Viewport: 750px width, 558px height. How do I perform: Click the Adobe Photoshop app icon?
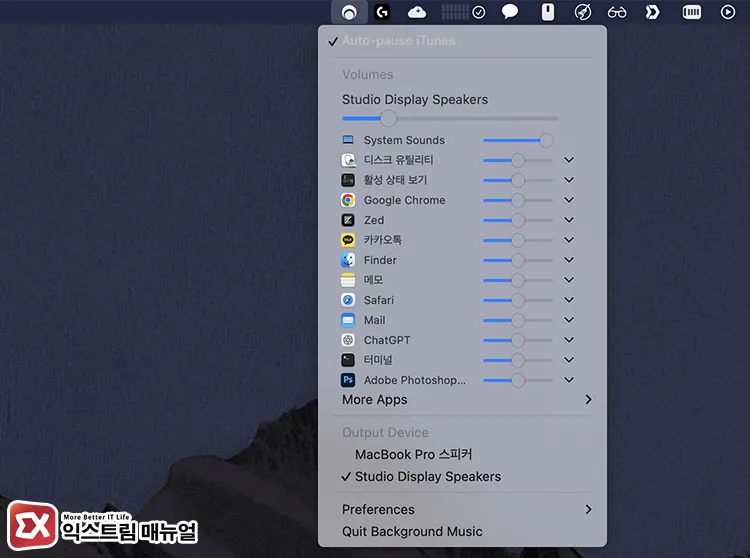tap(348, 380)
